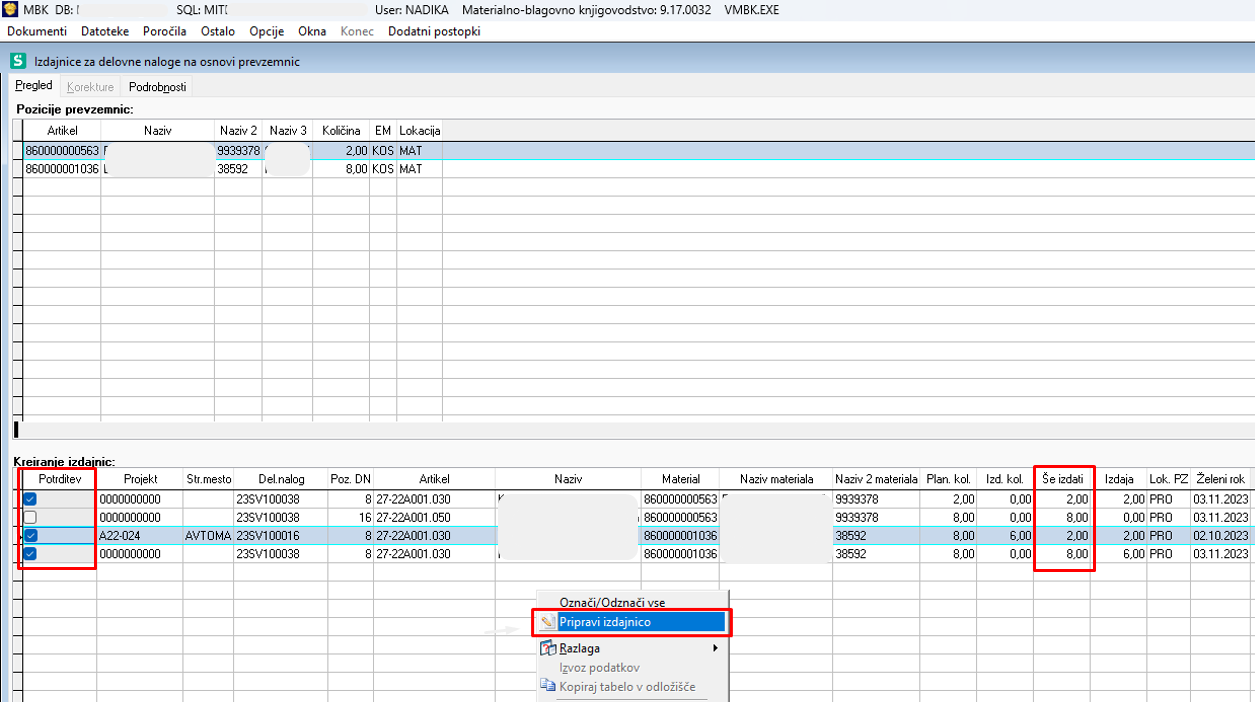Click the green S window icon

(x=17, y=61)
